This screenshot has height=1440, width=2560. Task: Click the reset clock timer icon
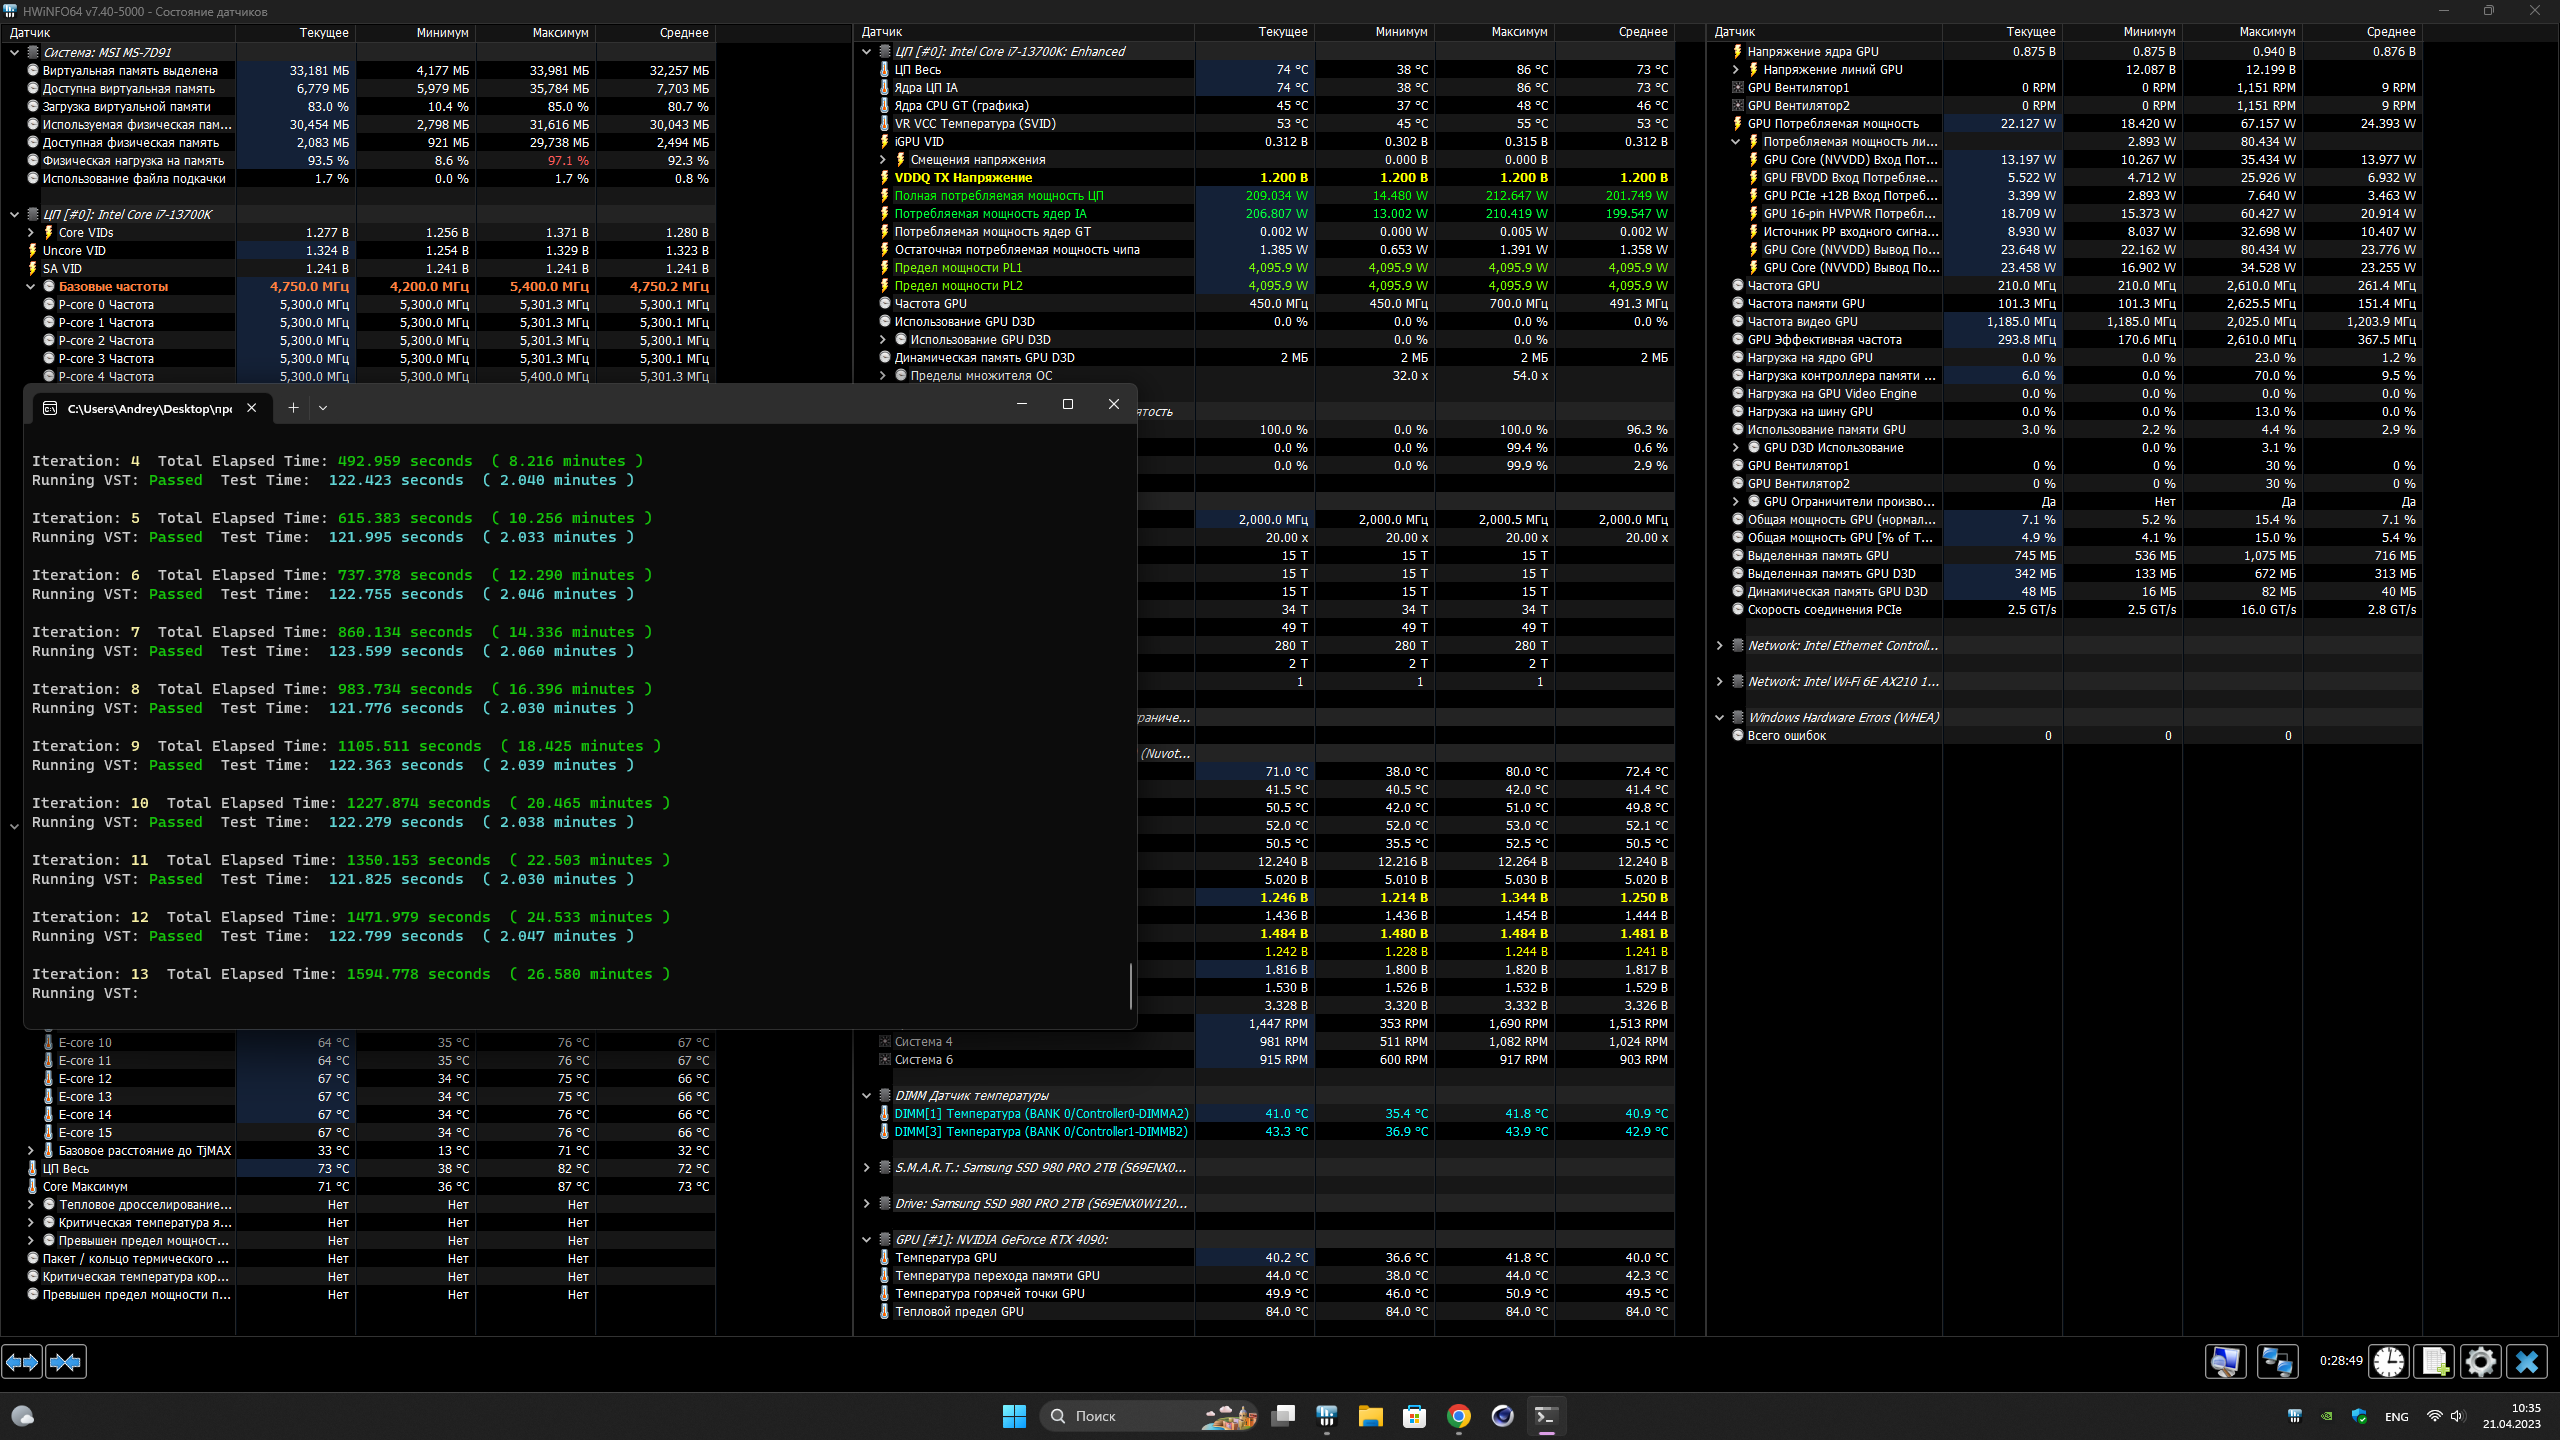pyautogui.click(x=2389, y=1361)
